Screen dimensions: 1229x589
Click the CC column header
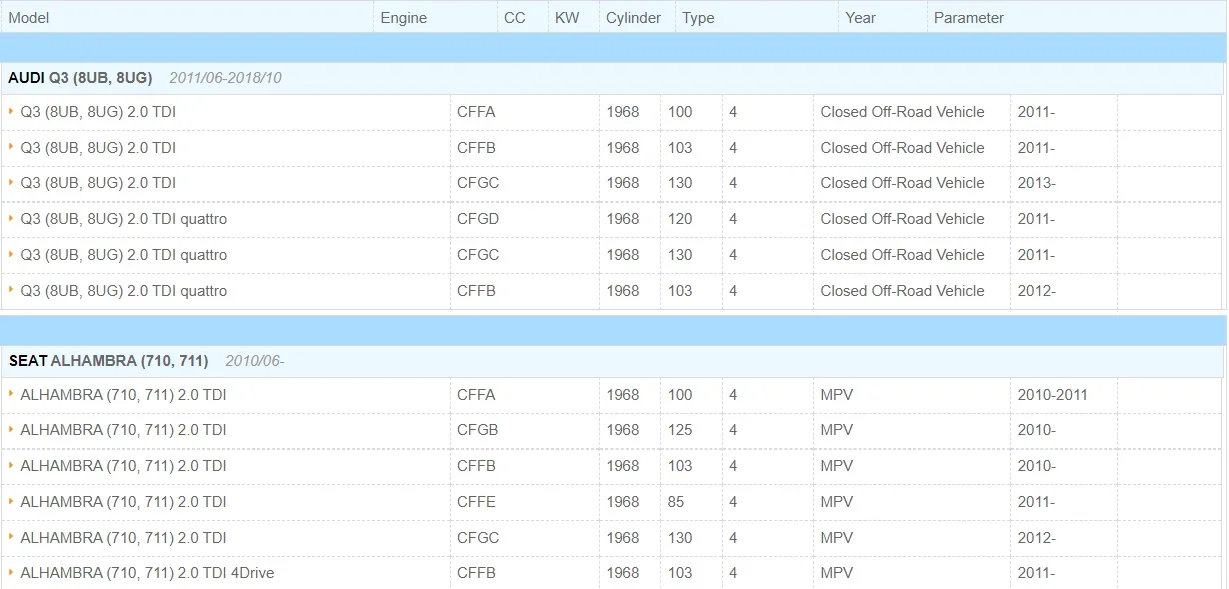point(515,18)
